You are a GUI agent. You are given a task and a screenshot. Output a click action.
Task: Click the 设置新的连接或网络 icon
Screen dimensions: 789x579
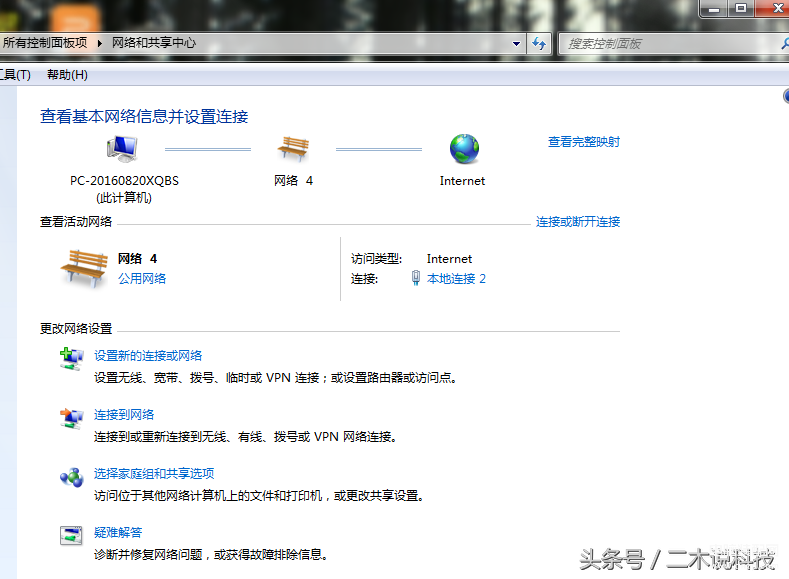(x=71, y=359)
